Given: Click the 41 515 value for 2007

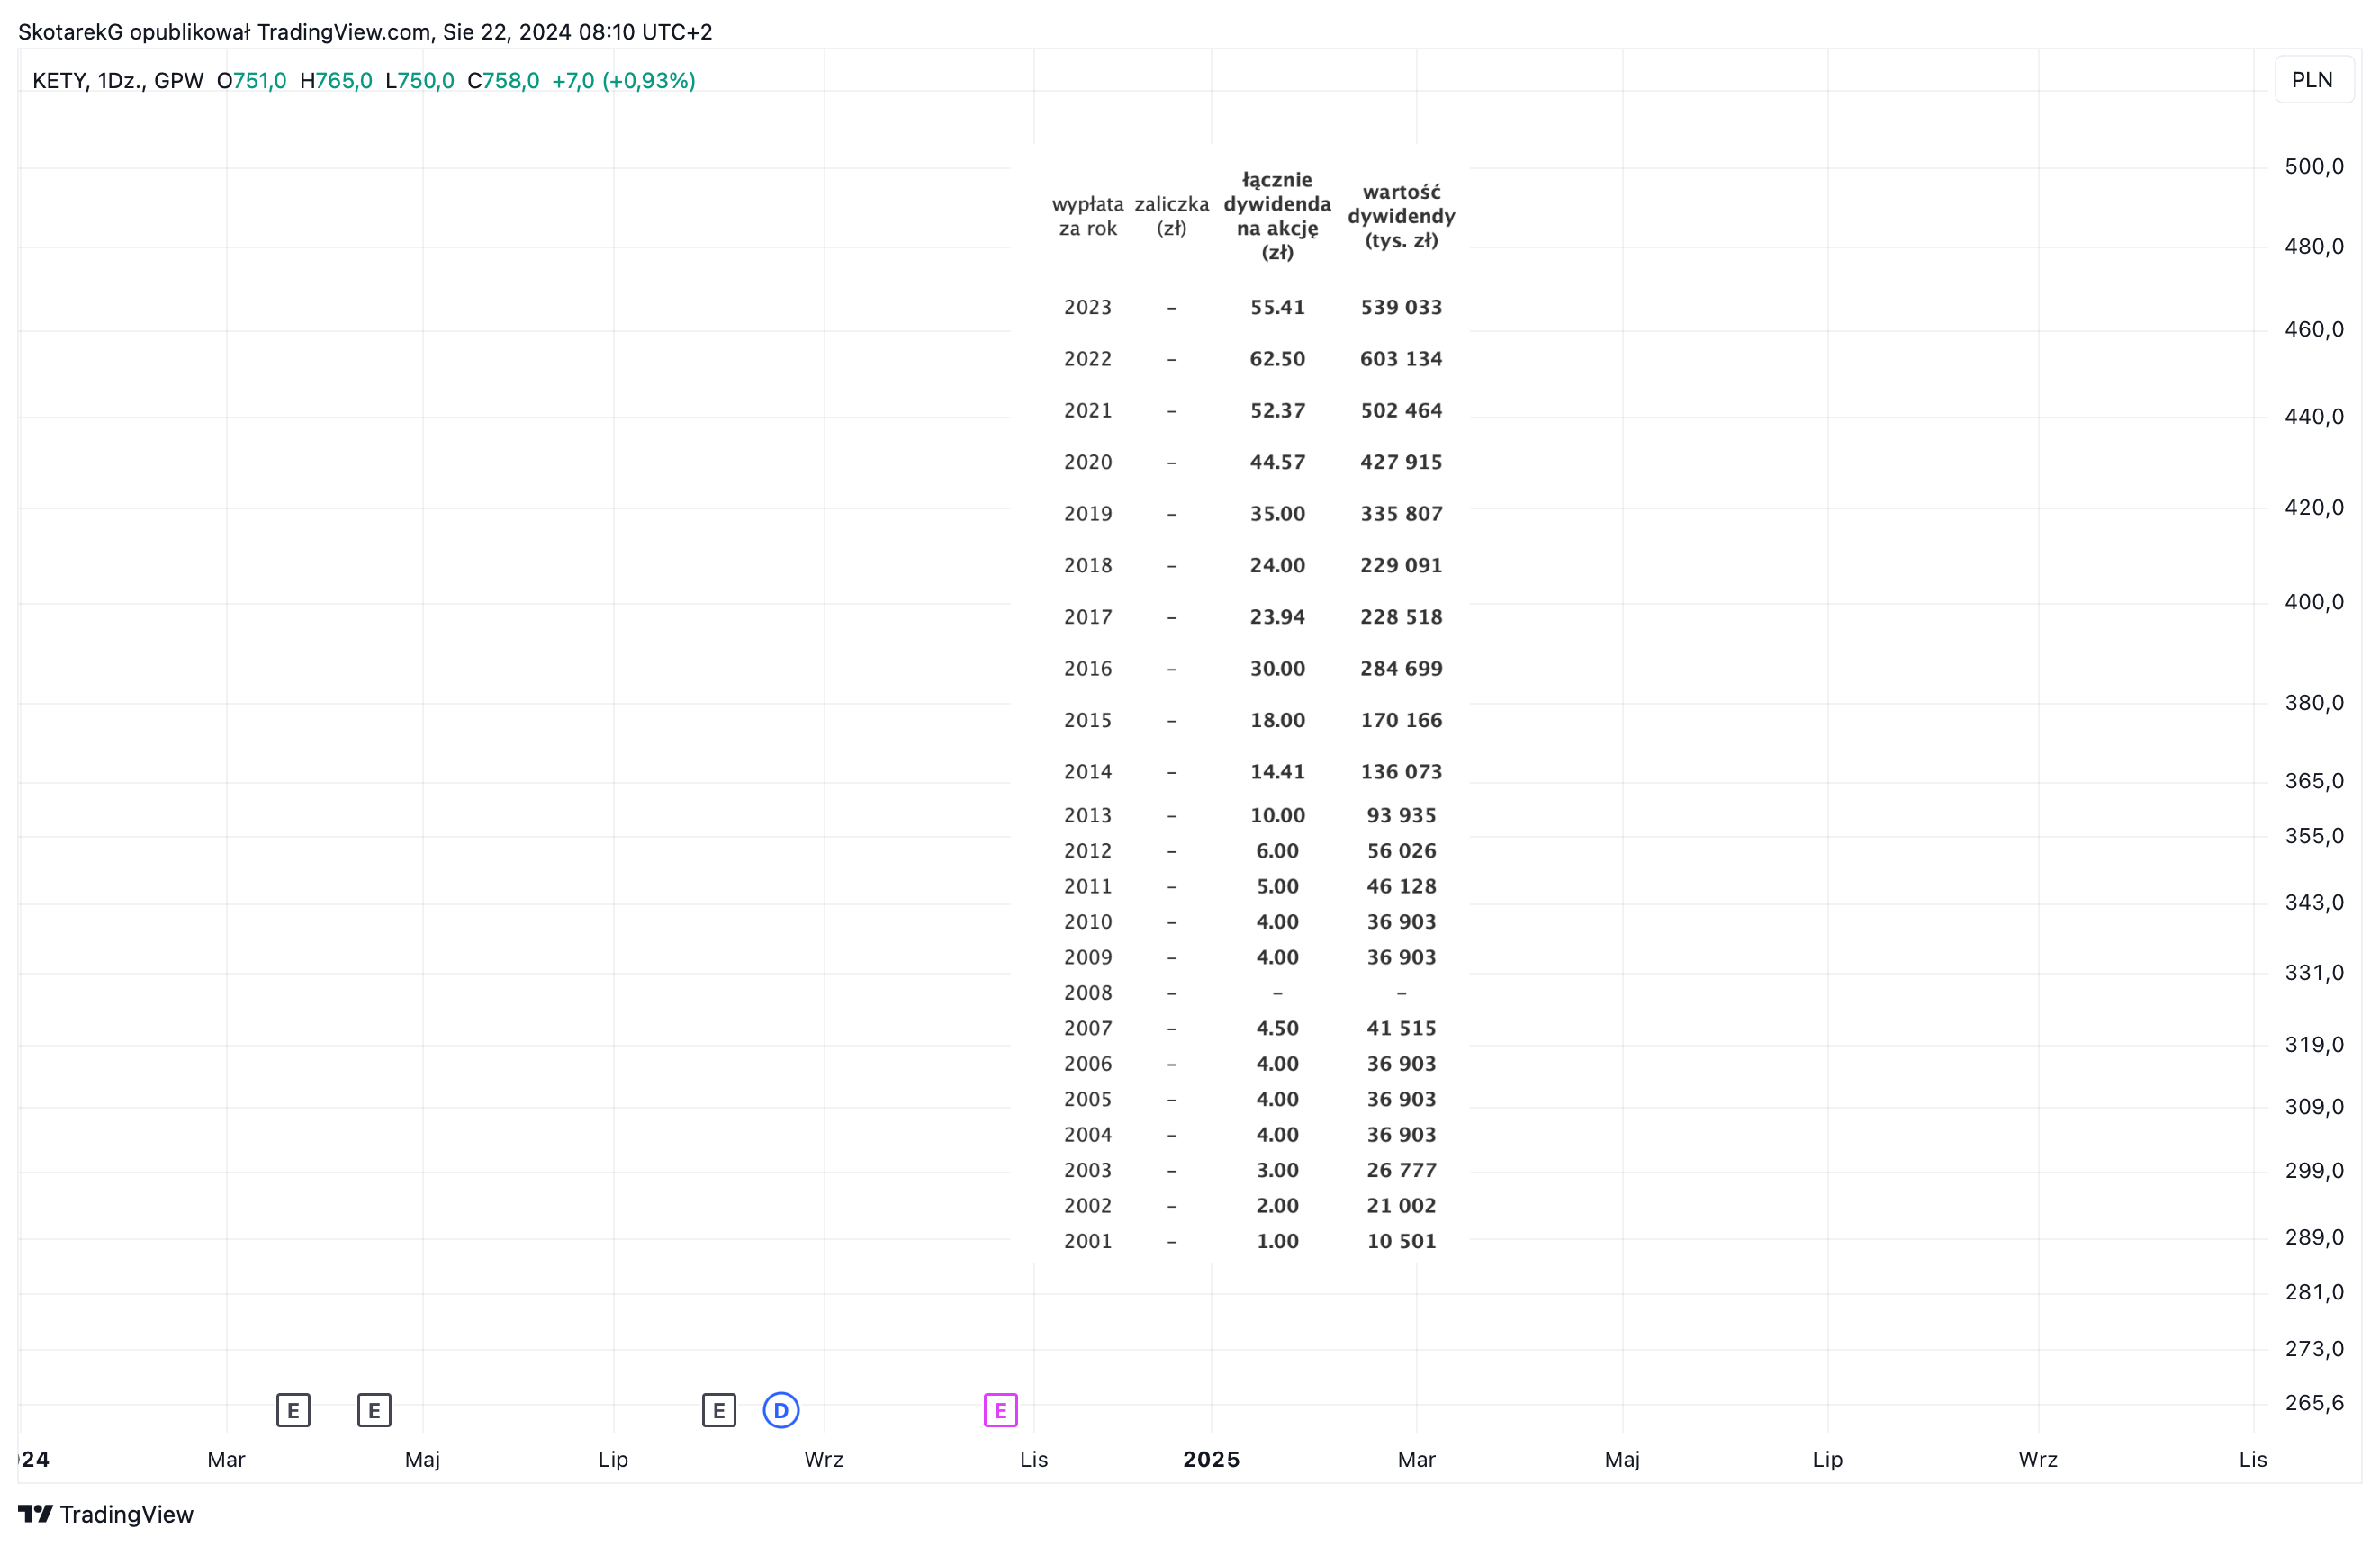Looking at the screenshot, I should click(1401, 1028).
